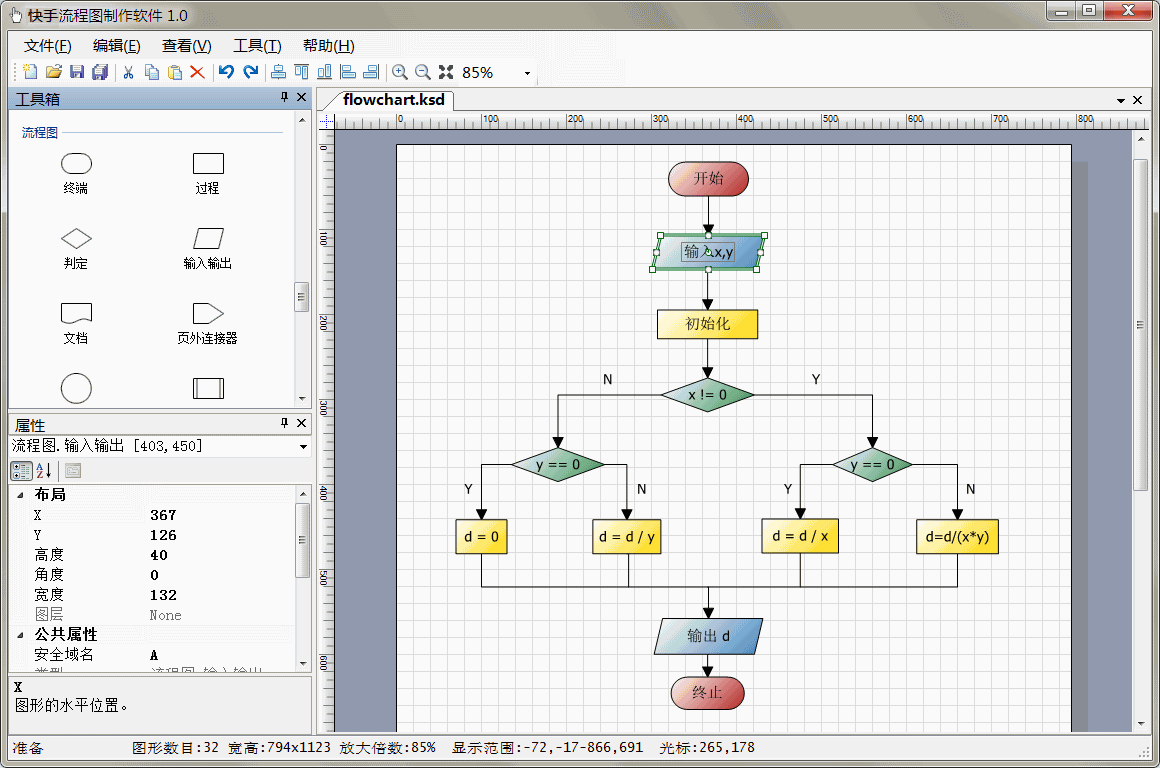Collapse the 布局 property group
Image resolution: width=1160 pixels, height=768 pixels.
click(21, 495)
